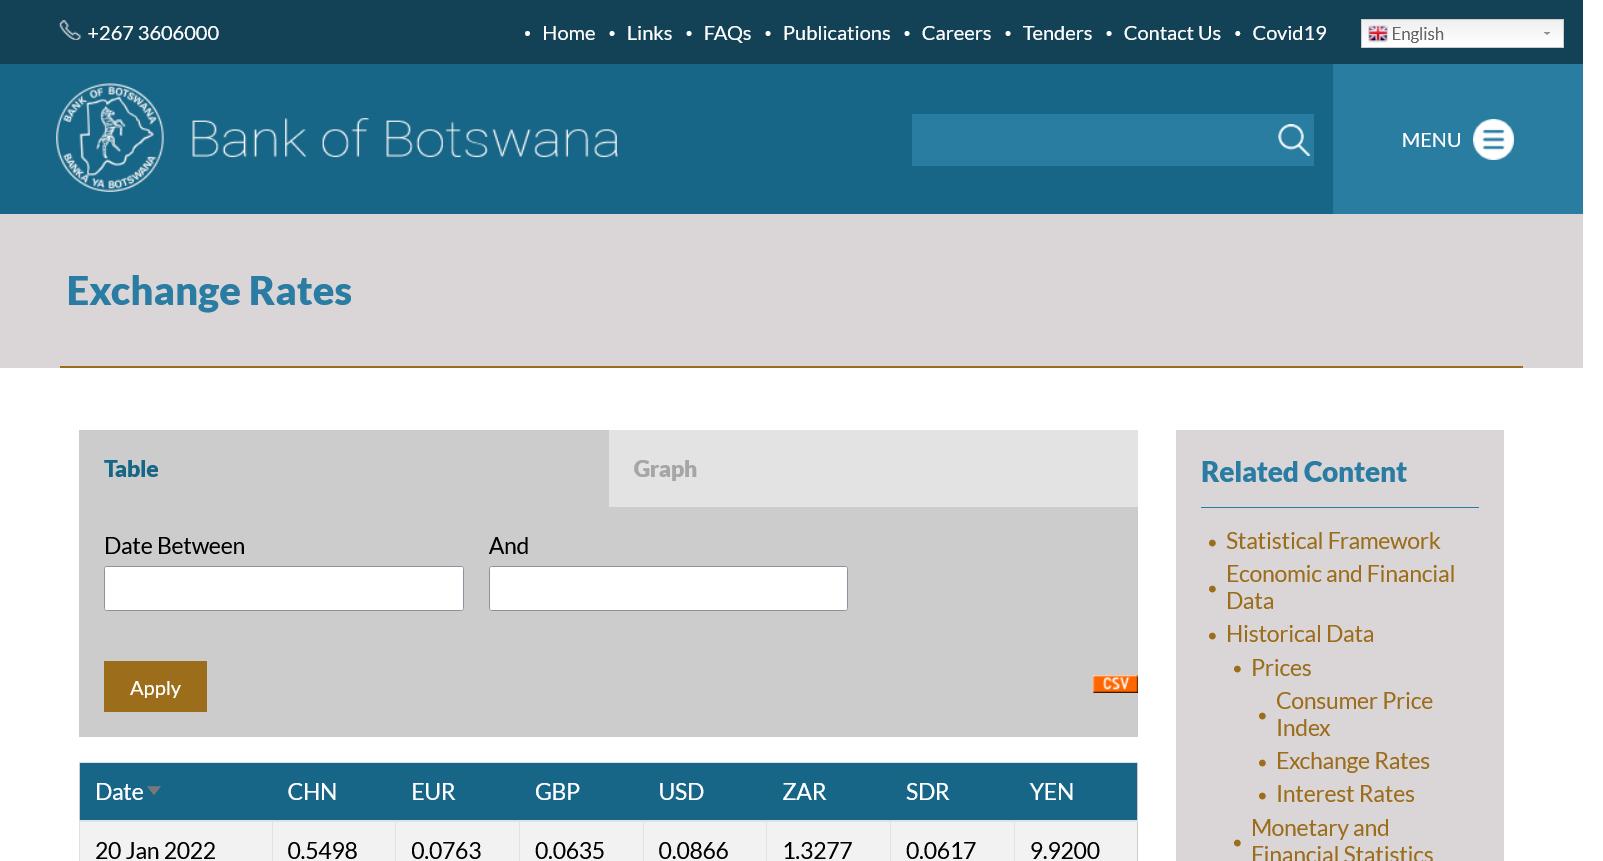
Task: Switch to the Graph tab
Action: [665, 469]
